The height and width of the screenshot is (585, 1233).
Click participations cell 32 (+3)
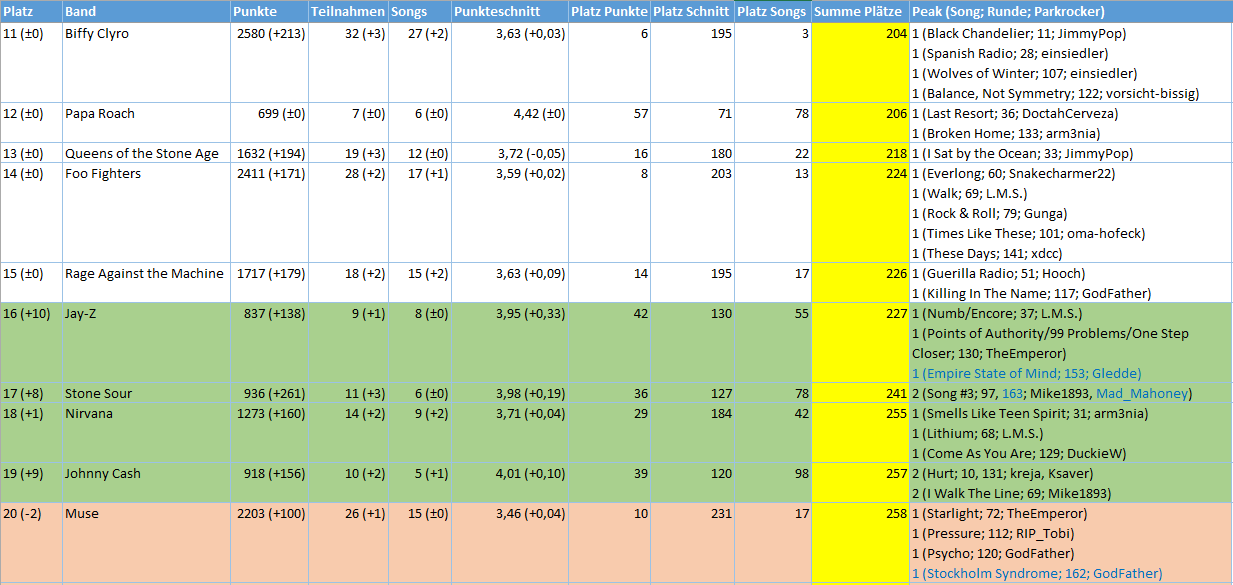tap(347, 63)
